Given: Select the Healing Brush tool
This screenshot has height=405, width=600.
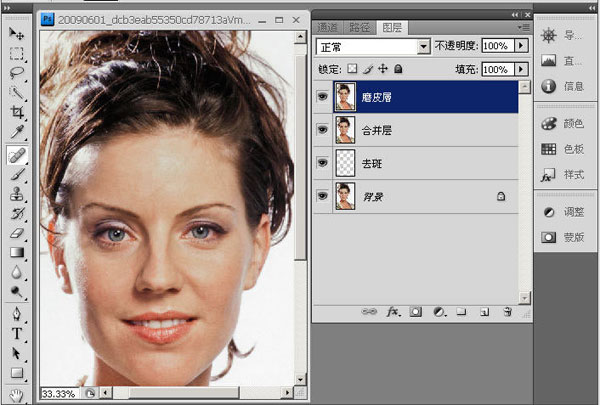Looking at the screenshot, I should 17,154.
